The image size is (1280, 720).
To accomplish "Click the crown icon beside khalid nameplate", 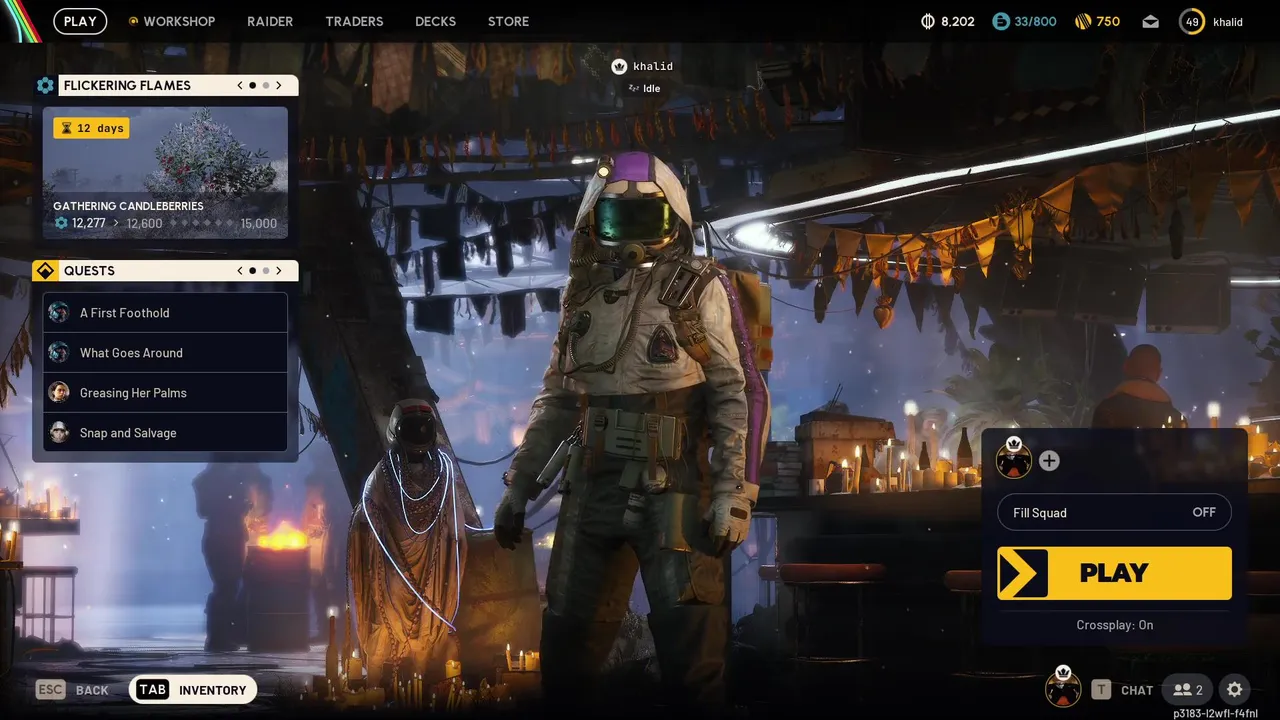I will point(619,66).
